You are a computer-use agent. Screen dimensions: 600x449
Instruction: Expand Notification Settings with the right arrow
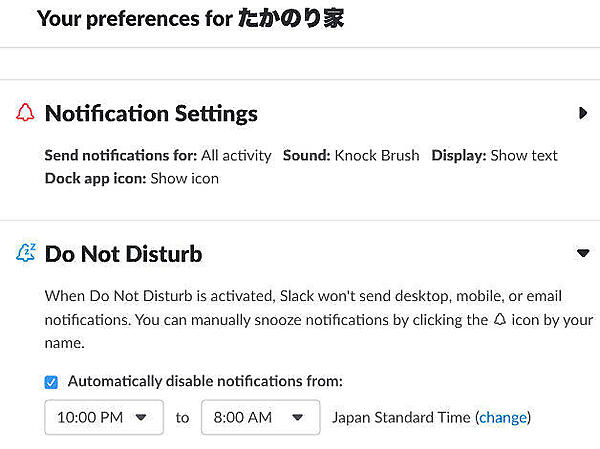tap(583, 113)
